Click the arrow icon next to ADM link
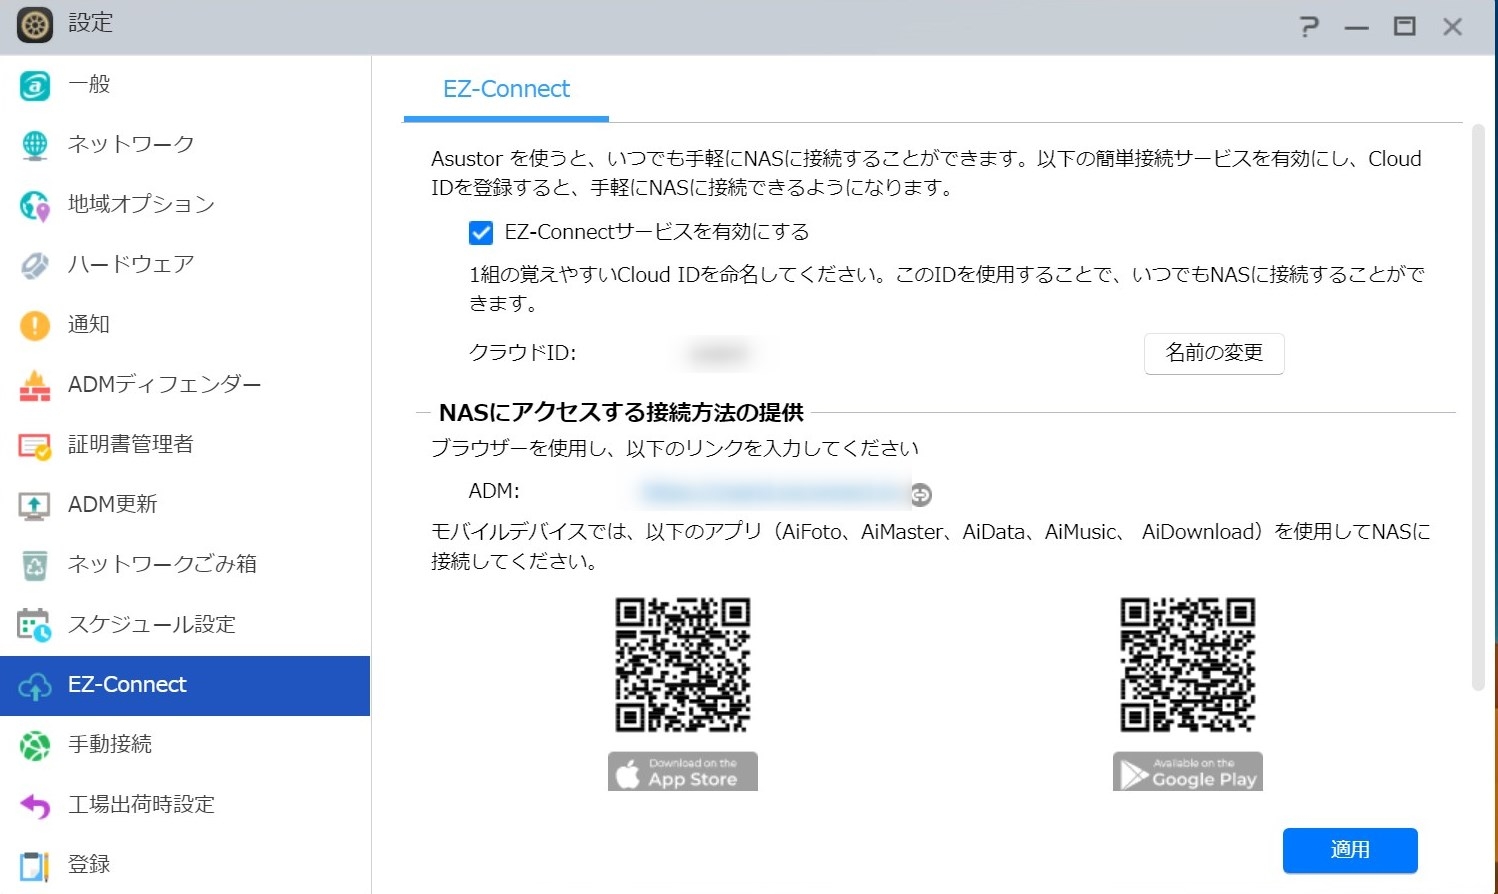The width and height of the screenshot is (1498, 894). (921, 494)
